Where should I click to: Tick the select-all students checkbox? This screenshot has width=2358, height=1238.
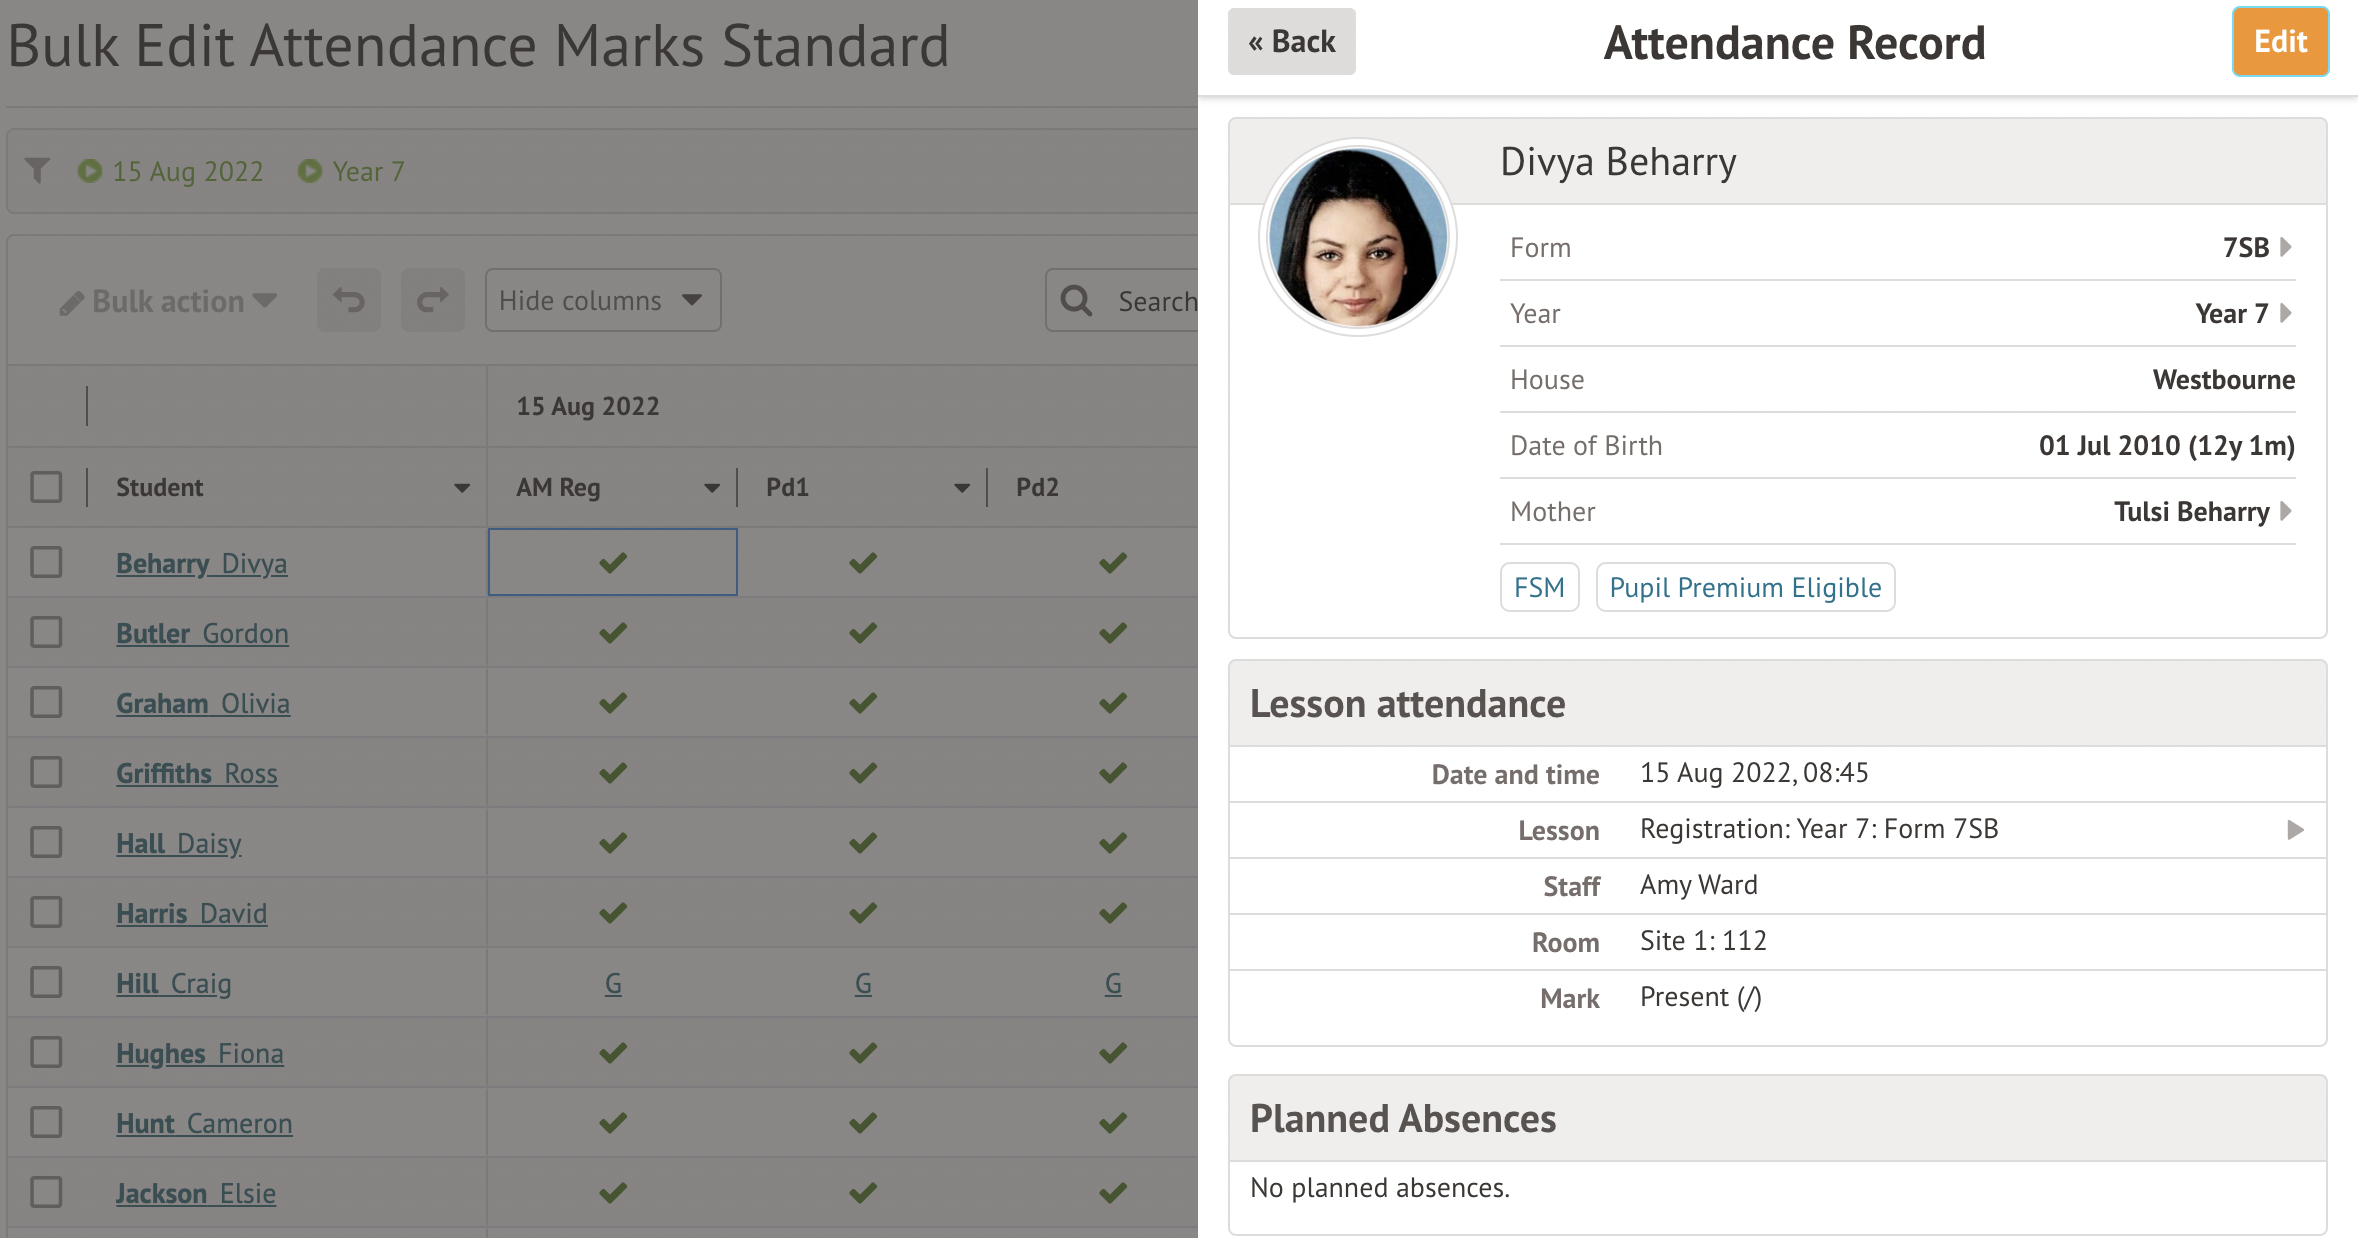click(46, 487)
